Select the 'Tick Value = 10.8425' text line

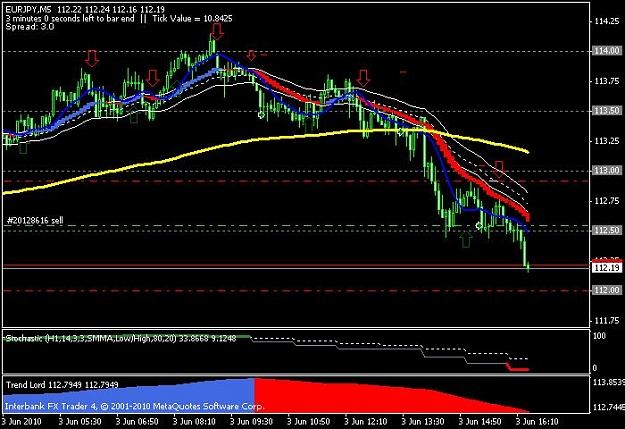(192, 18)
